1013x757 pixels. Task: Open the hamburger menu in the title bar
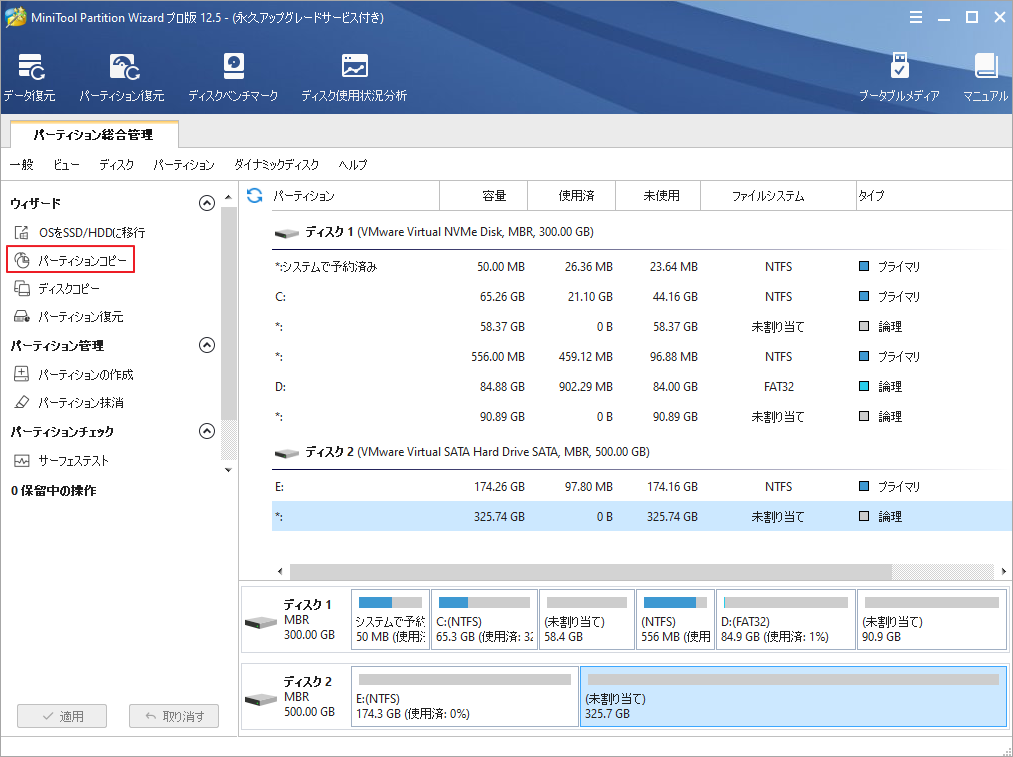[917, 16]
